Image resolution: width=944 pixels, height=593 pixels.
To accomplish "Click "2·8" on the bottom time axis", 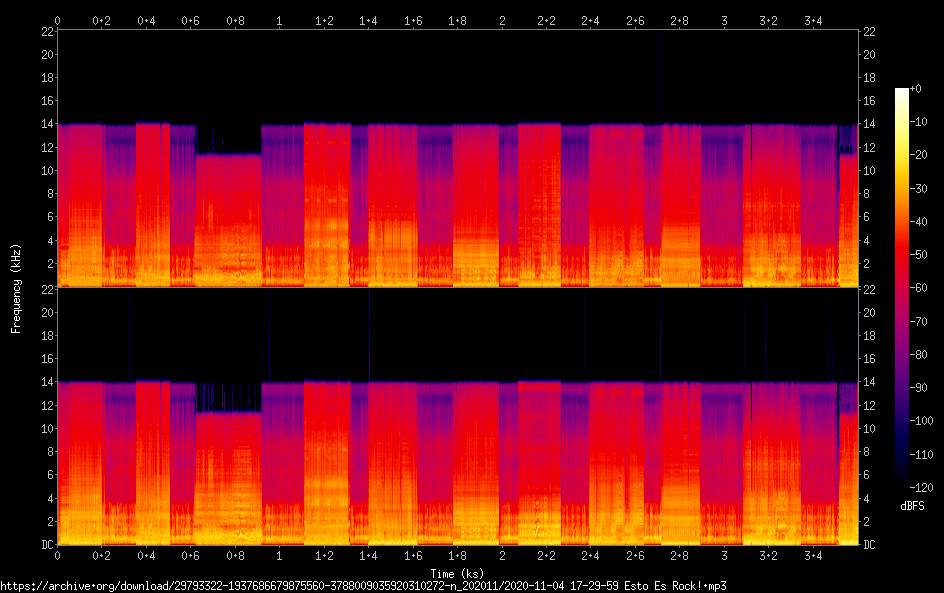I will pyautogui.click(x=679, y=556).
